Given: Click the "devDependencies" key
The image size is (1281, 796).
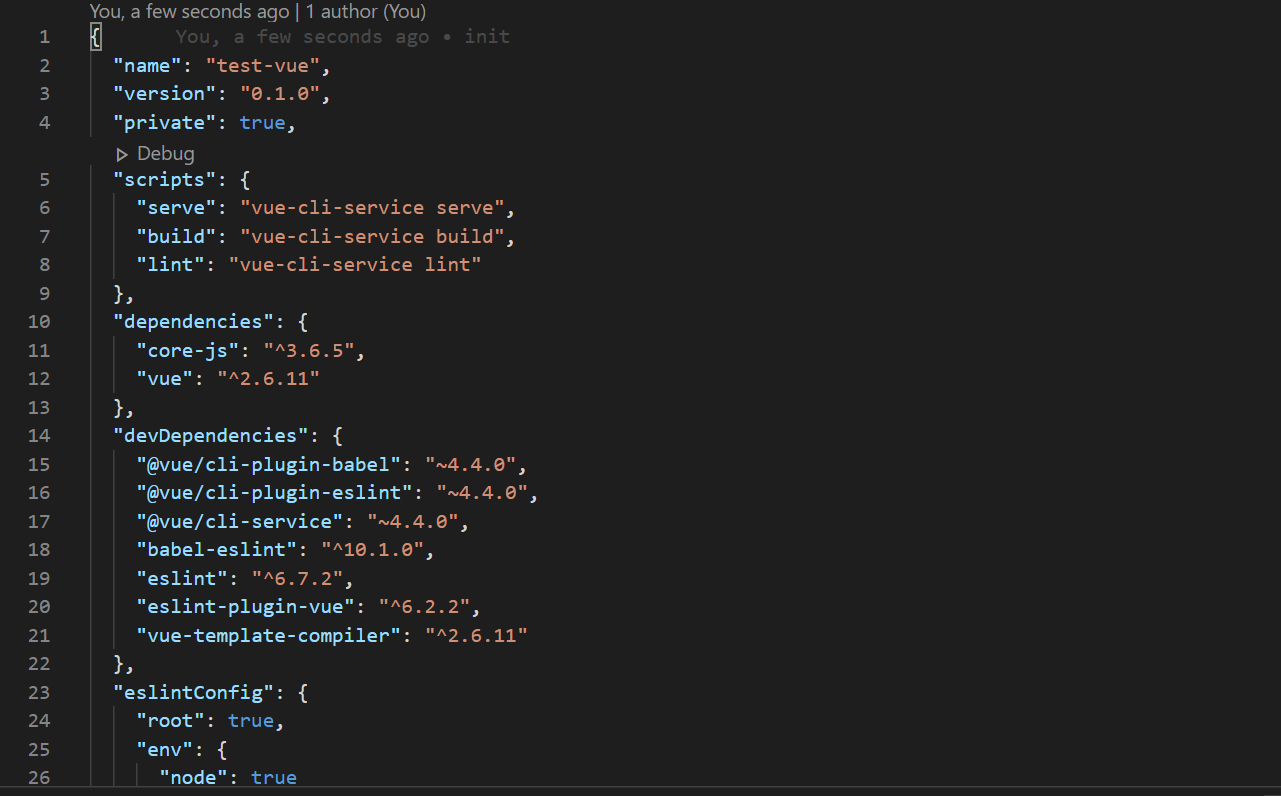Looking at the screenshot, I should (x=211, y=436).
